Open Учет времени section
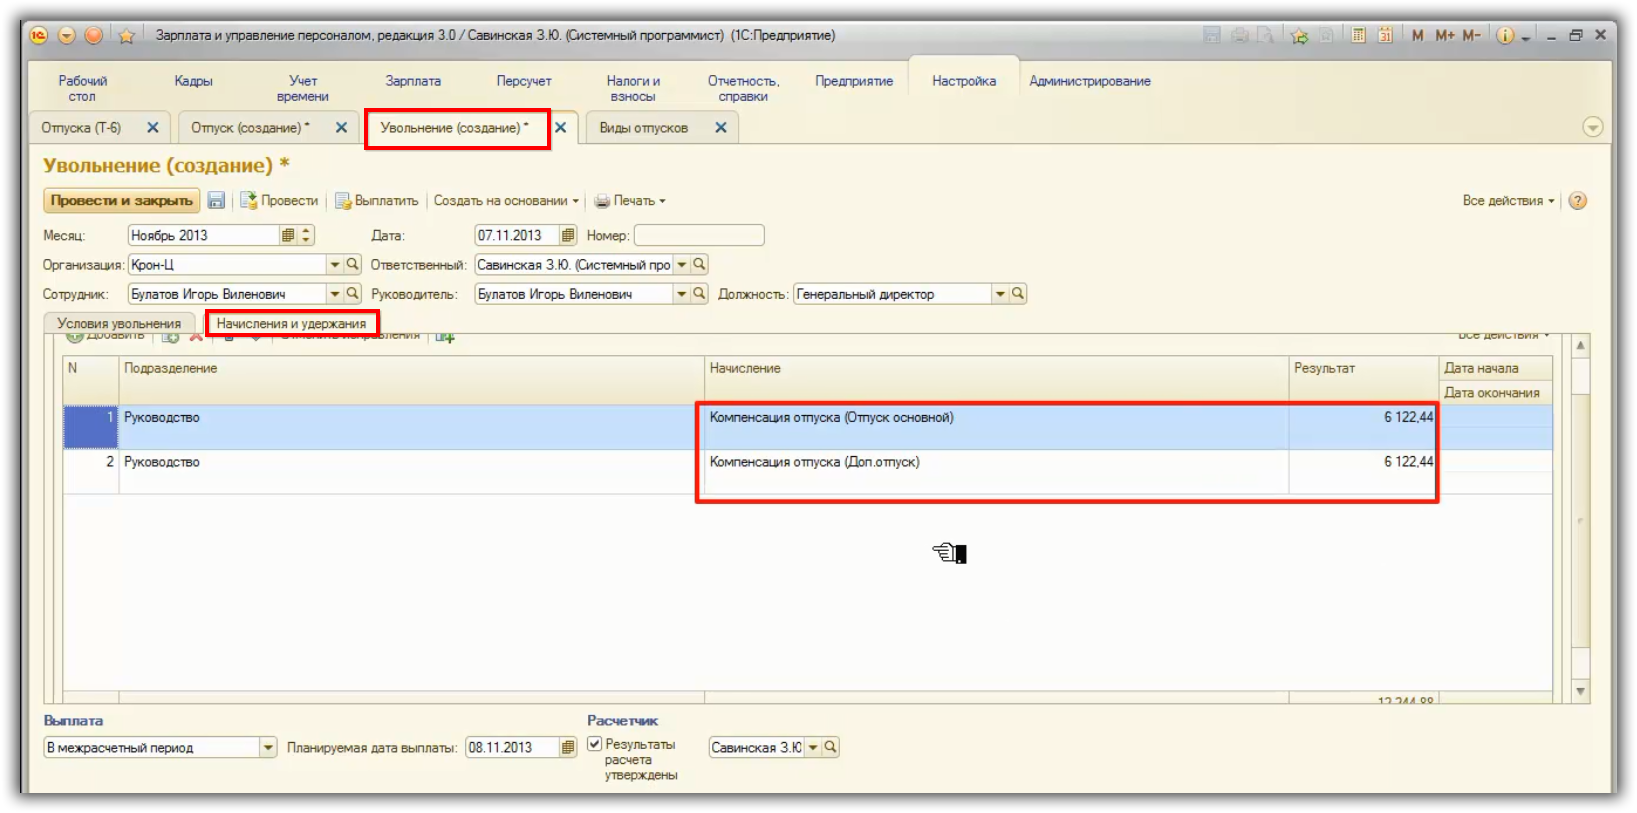The width and height of the screenshot is (1637, 813). 303,89
